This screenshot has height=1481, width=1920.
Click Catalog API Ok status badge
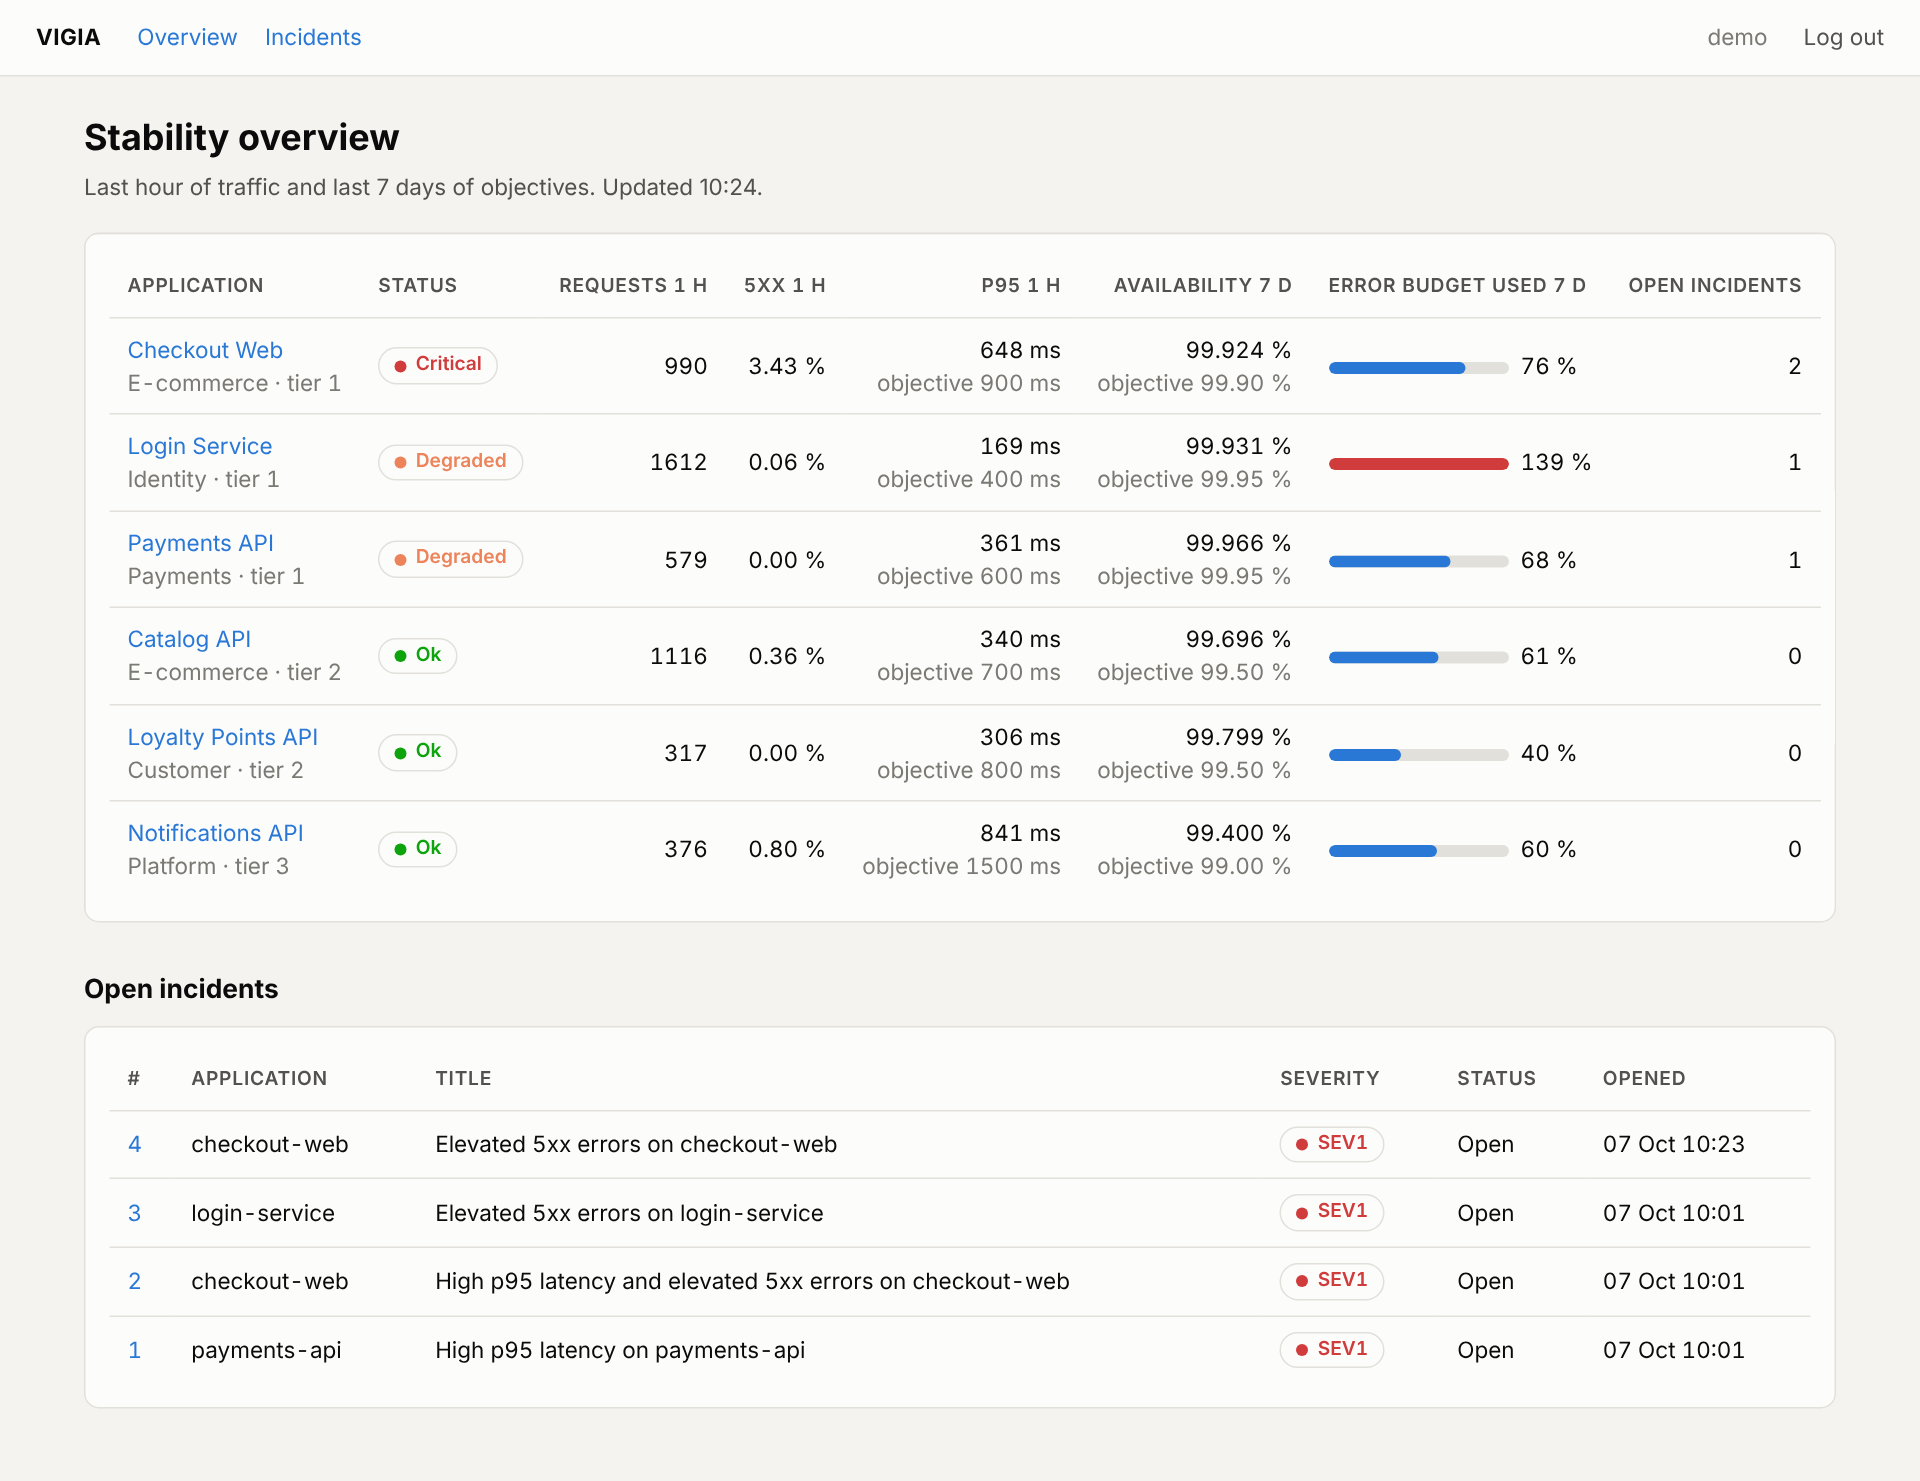click(x=418, y=656)
